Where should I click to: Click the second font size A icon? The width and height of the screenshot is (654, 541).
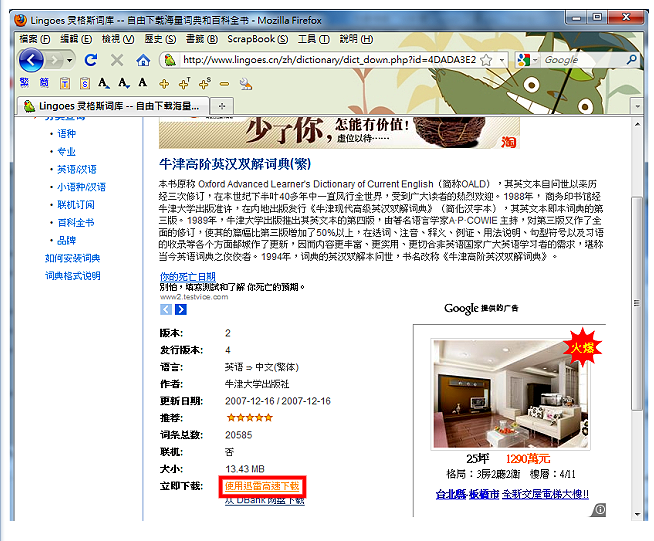coord(123,83)
